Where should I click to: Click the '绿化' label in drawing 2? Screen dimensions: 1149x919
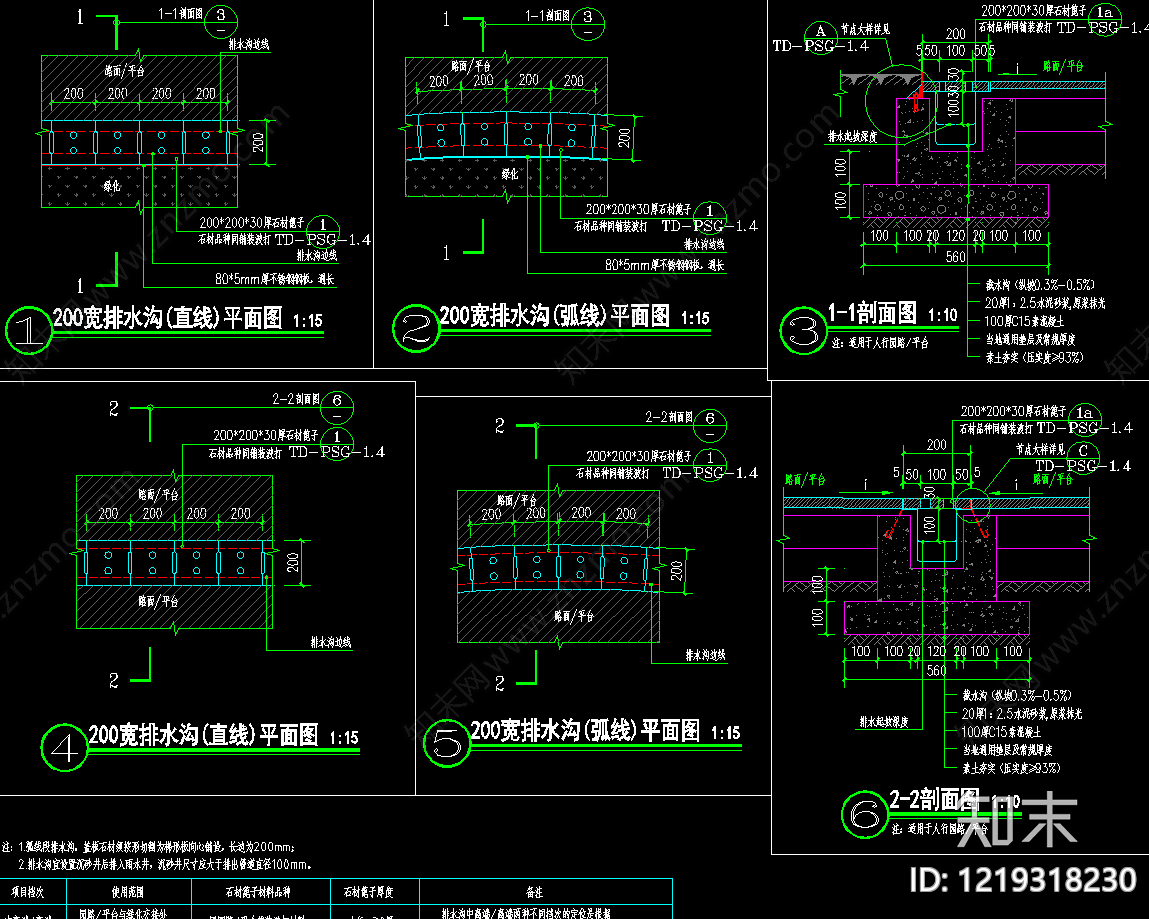point(510,174)
